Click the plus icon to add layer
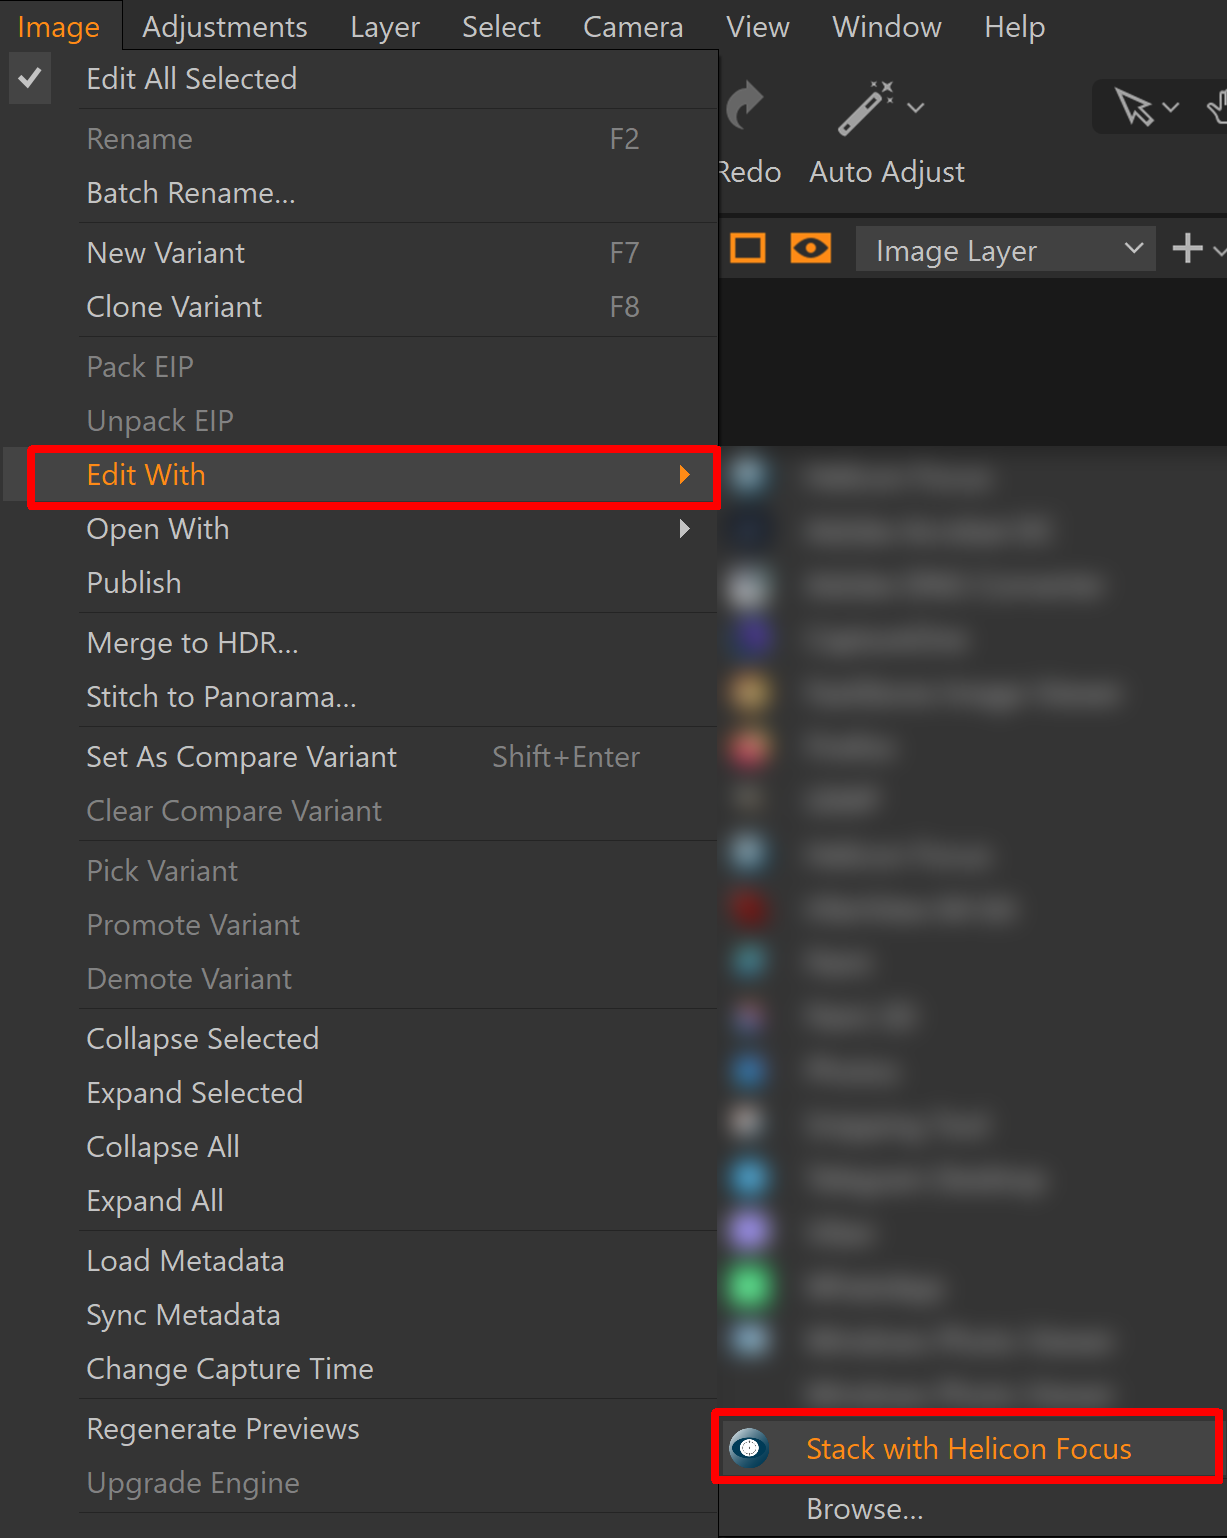The image size is (1227, 1538). pos(1187,248)
